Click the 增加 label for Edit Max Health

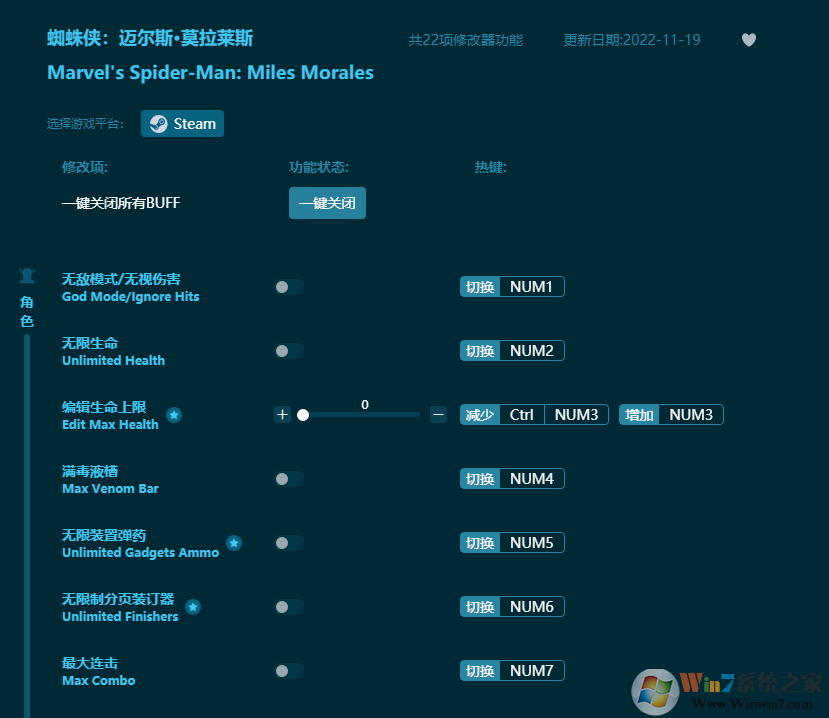pyautogui.click(x=639, y=415)
